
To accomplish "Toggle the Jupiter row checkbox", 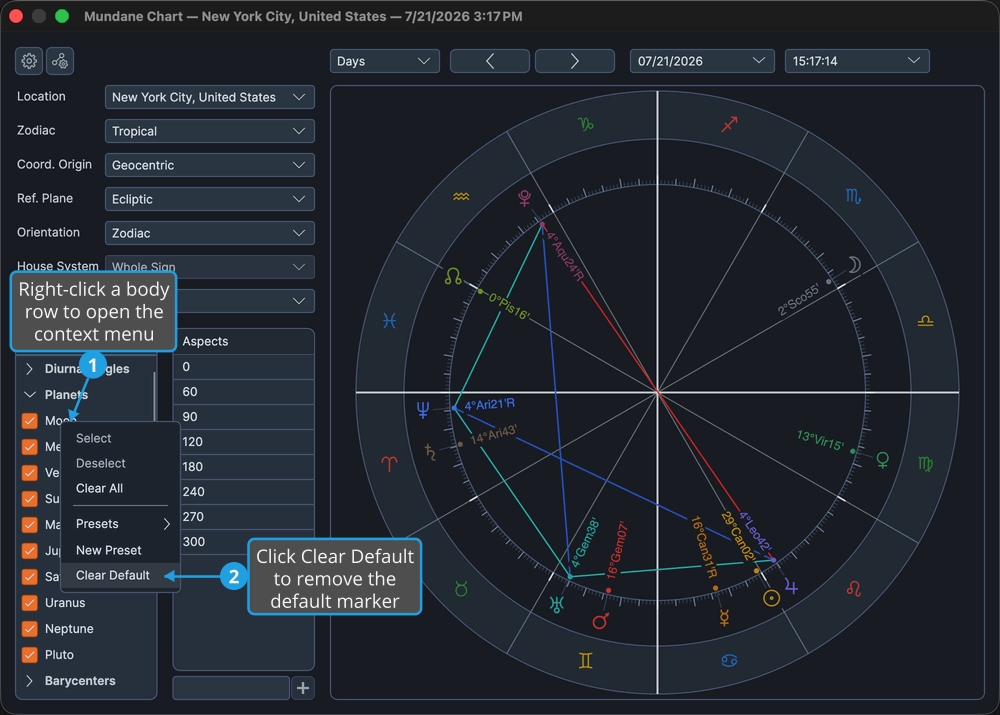I will coord(29,550).
